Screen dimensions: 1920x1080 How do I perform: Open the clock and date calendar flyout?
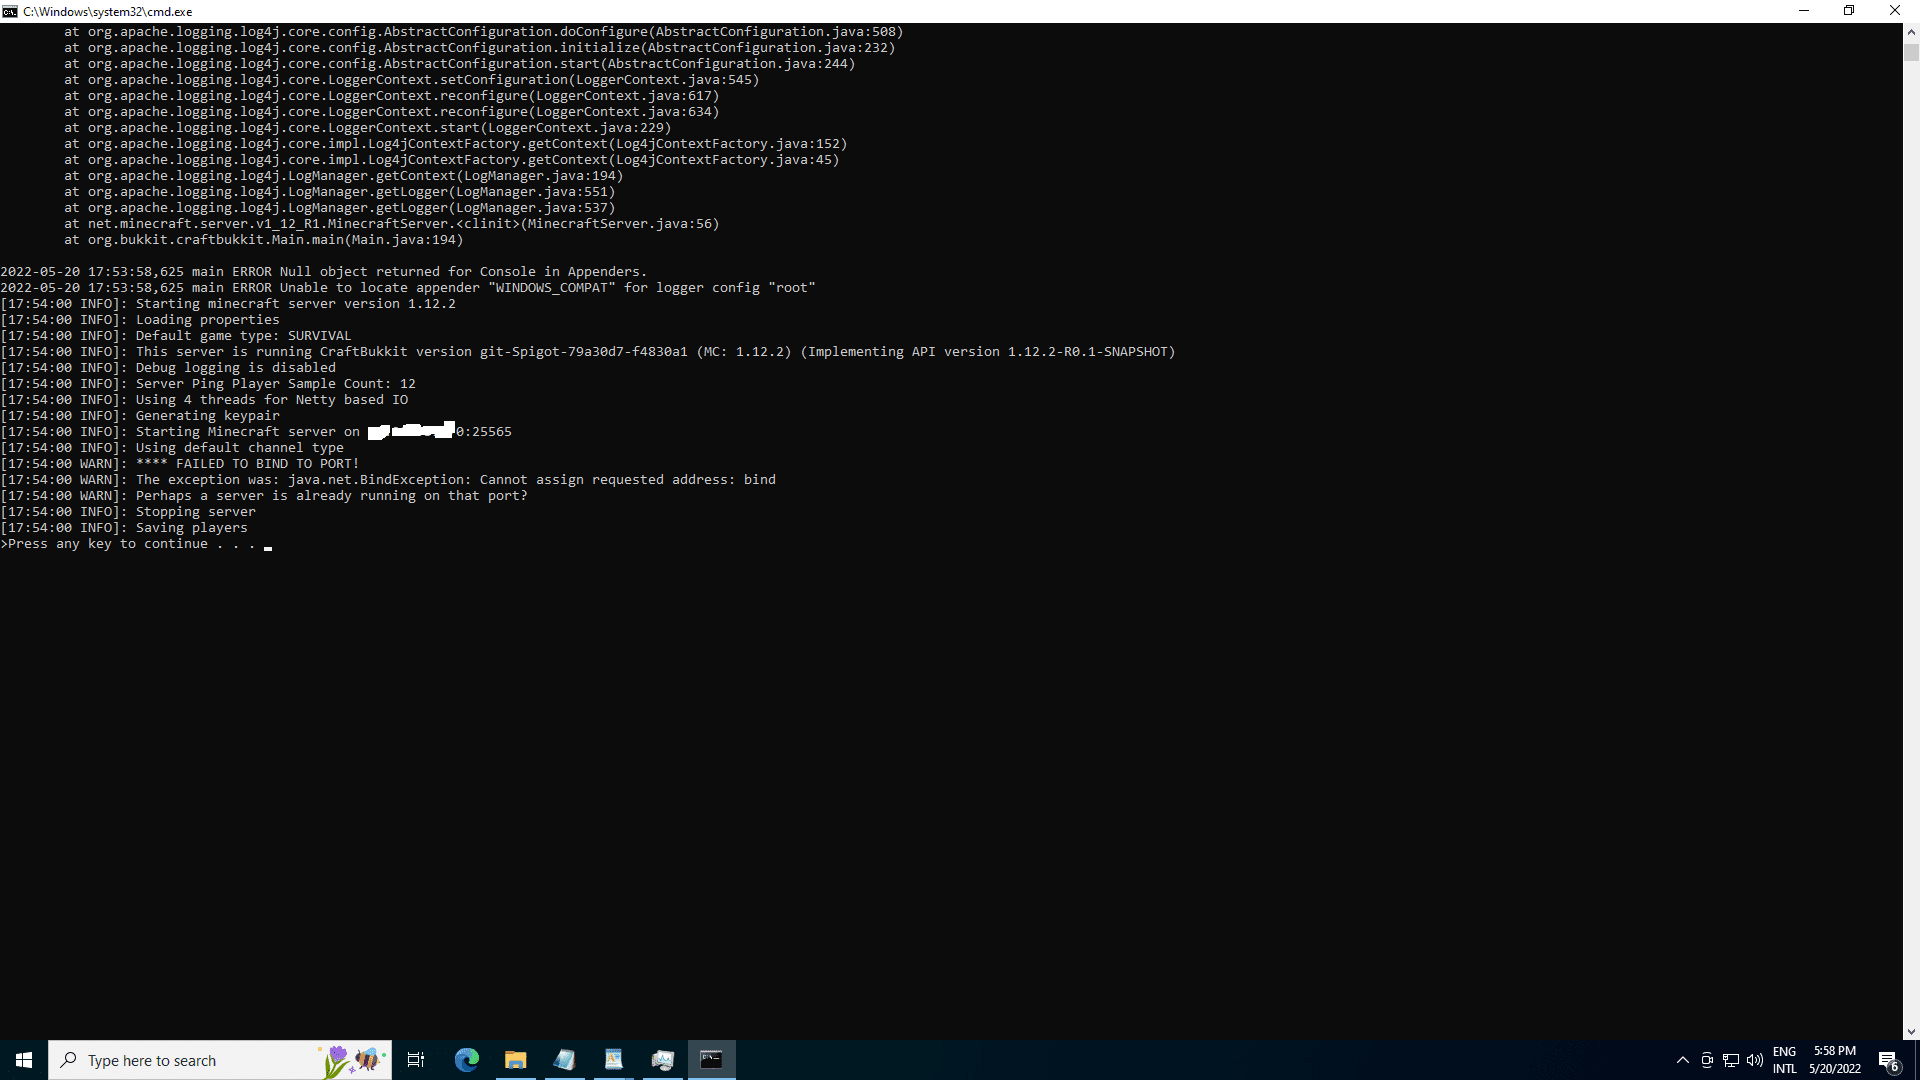(1835, 1060)
